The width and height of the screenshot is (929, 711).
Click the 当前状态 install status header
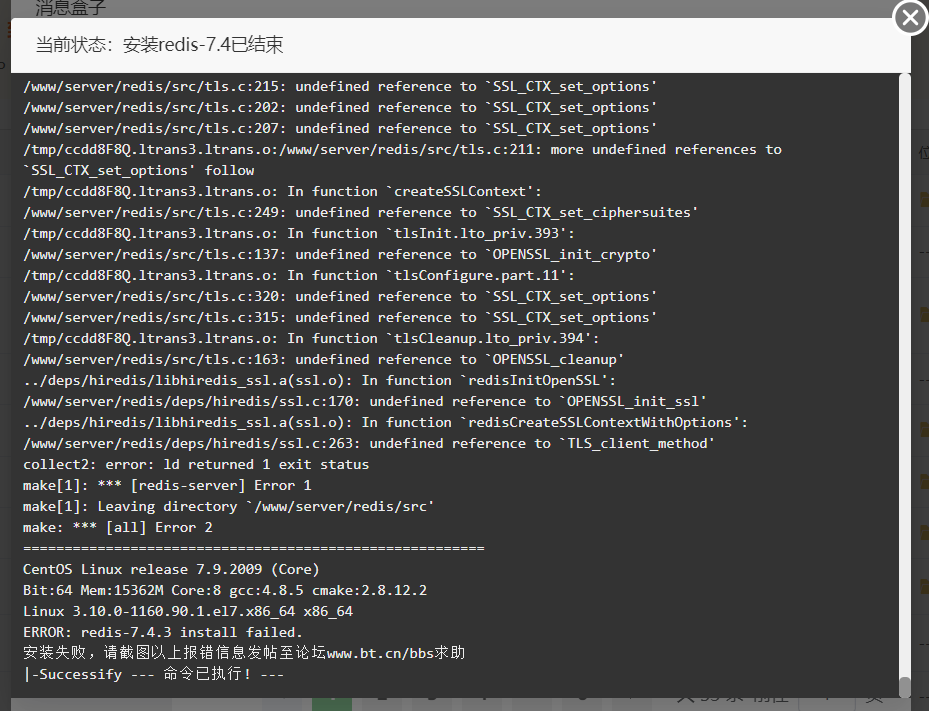159,45
